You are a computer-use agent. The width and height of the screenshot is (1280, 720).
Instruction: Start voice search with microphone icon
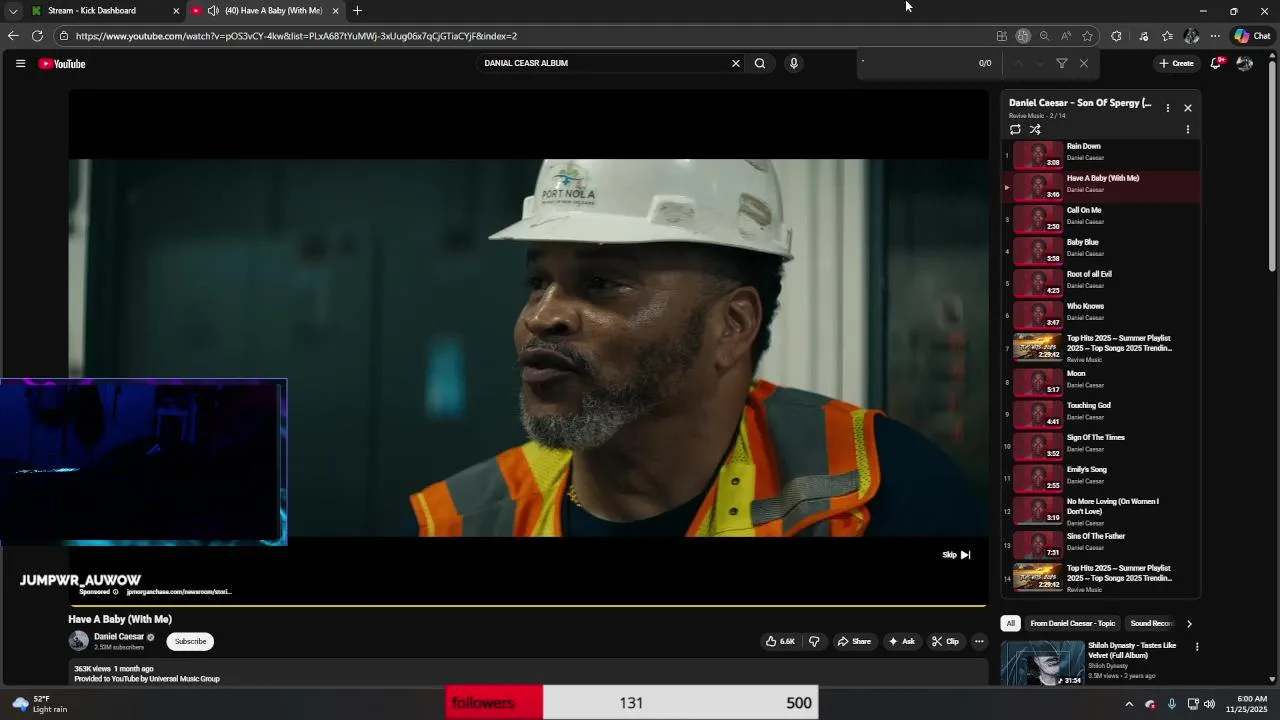coord(794,63)
